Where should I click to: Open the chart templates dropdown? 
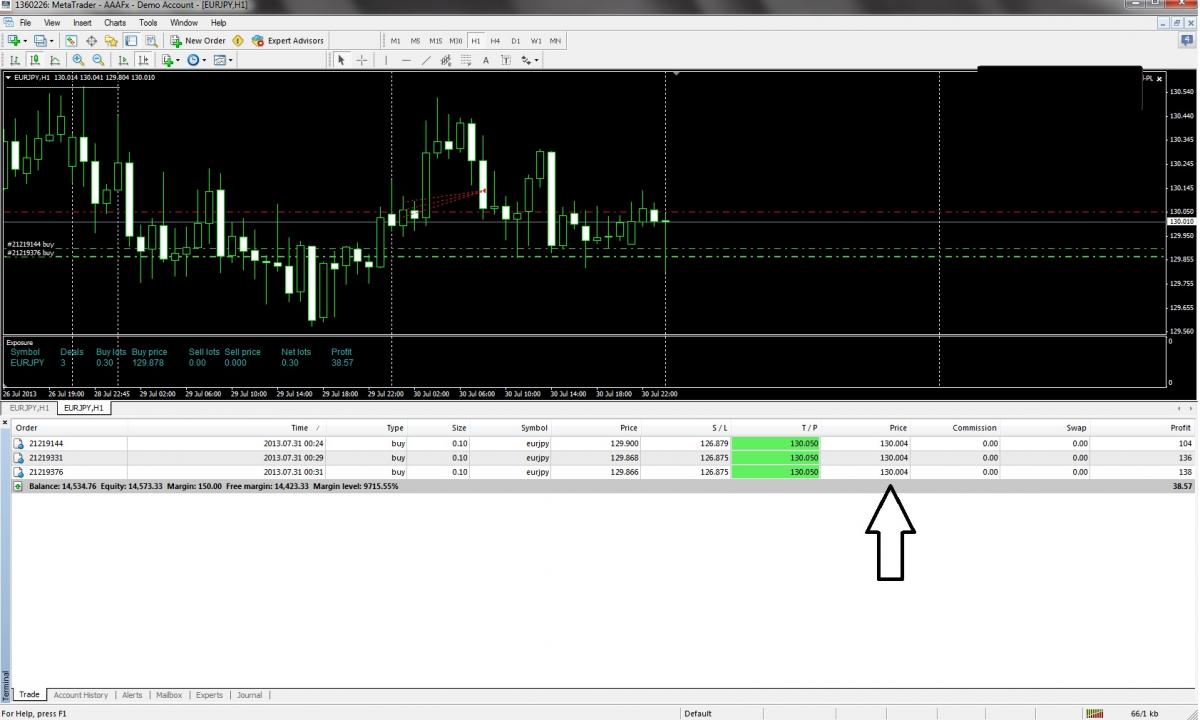point(231,60)
